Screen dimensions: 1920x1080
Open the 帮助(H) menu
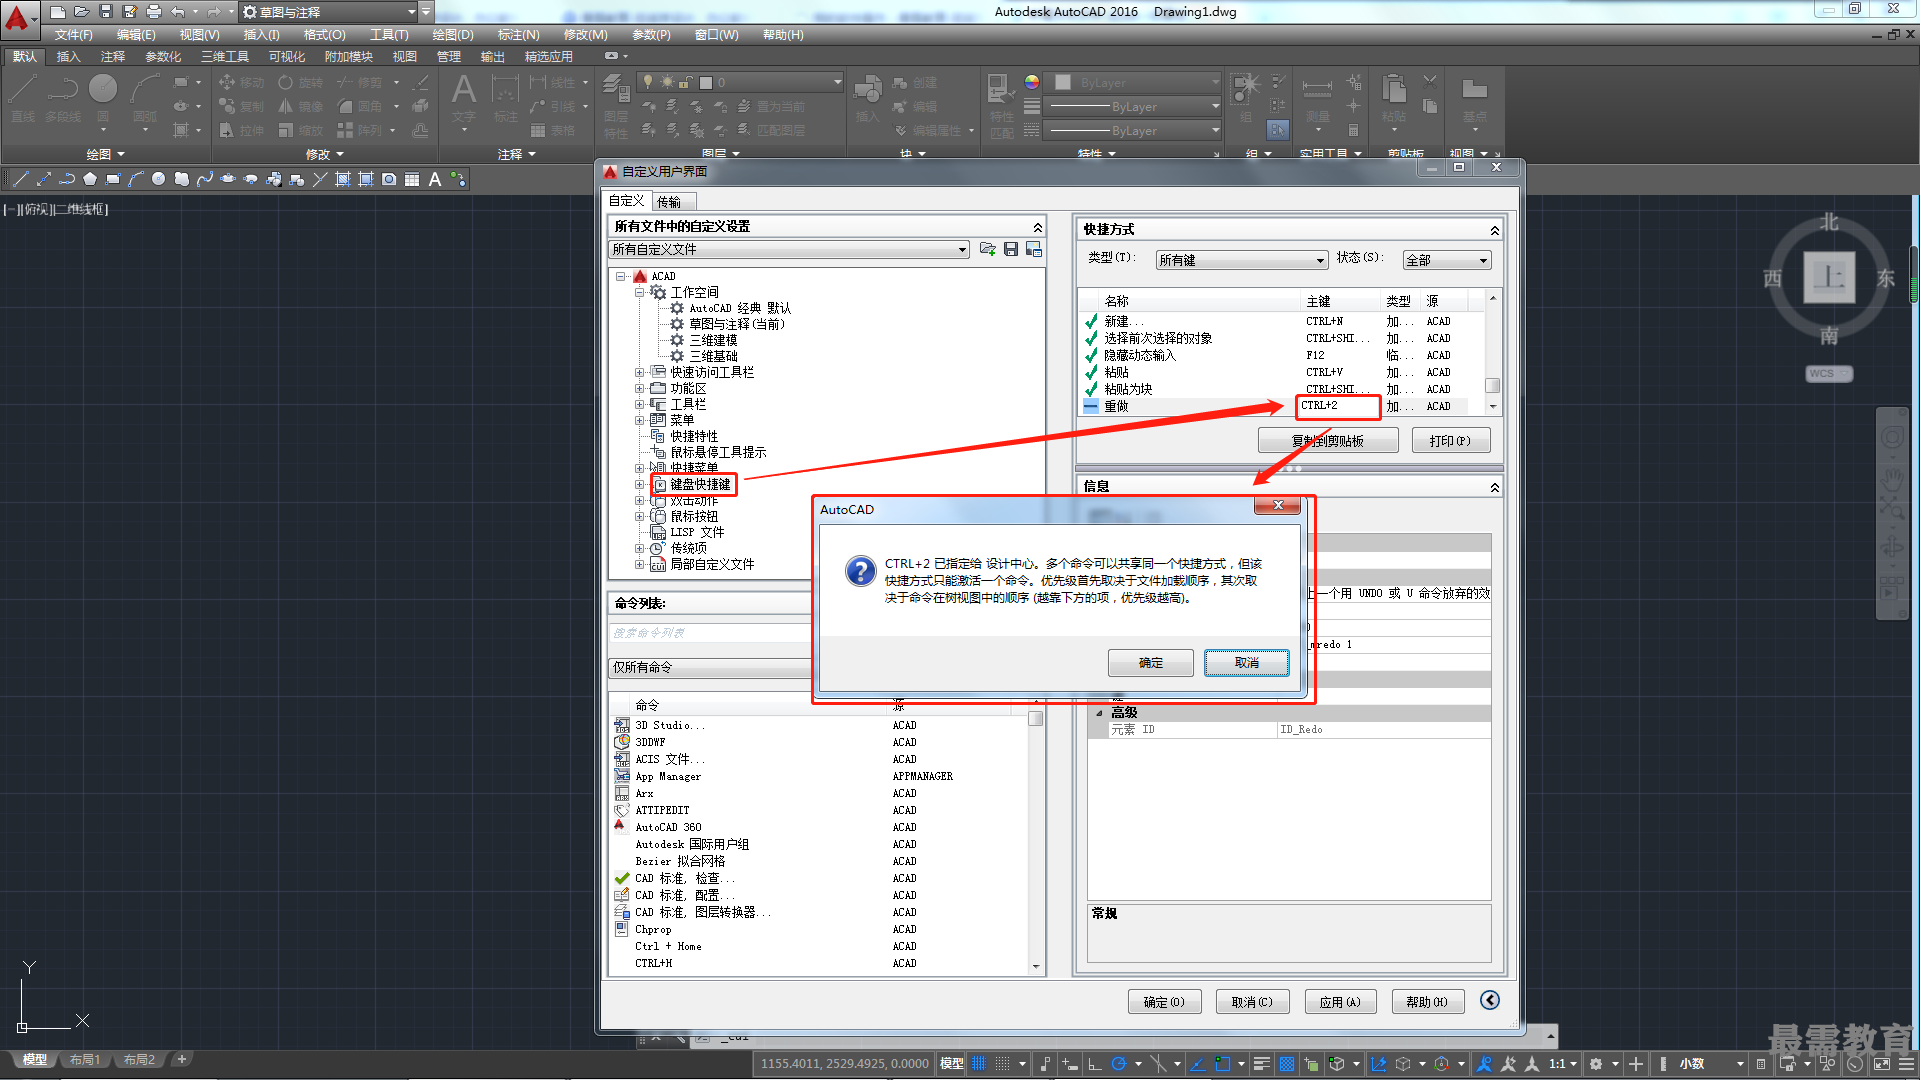[x=782, y=35]
